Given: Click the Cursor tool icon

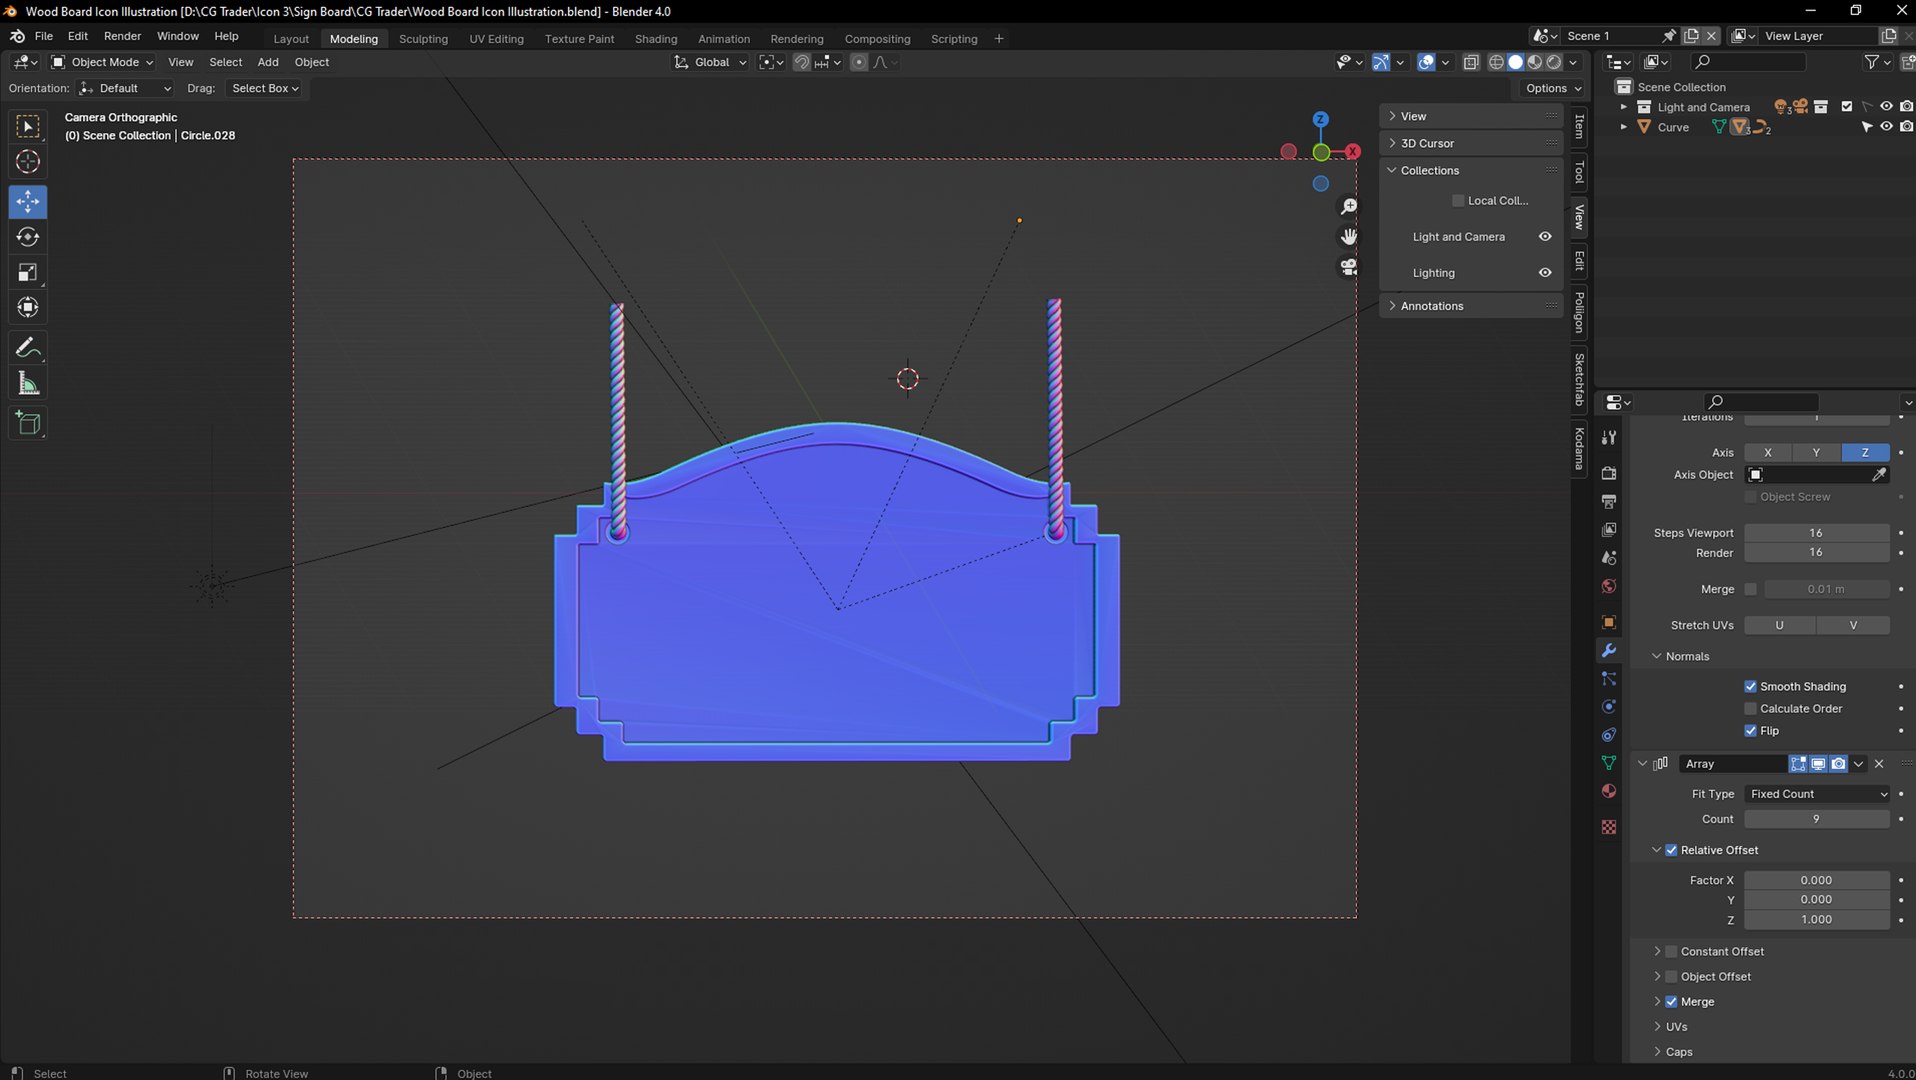Looking at the screenshot, I should click(x=28, y=162).
